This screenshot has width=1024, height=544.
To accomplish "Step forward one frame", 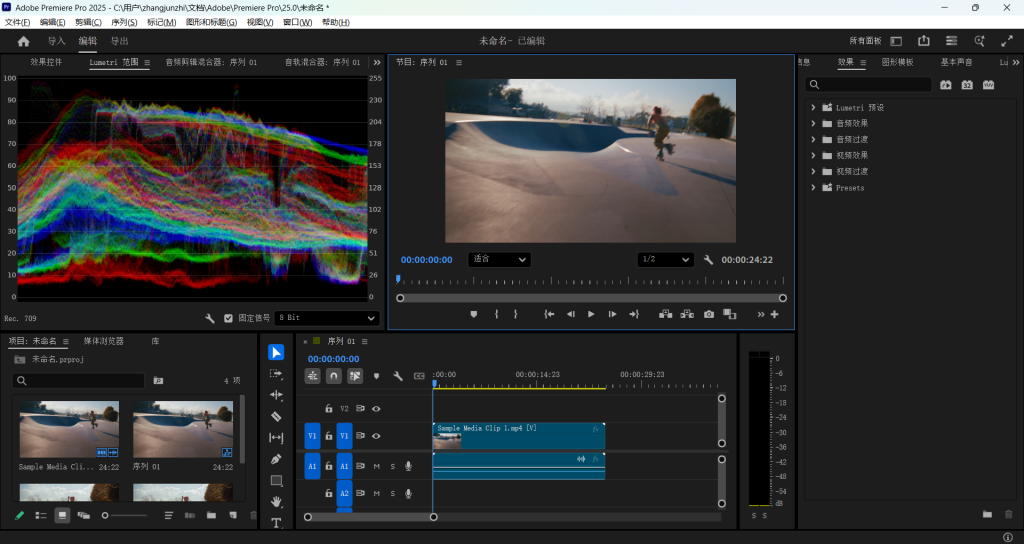I will (612, 314).
